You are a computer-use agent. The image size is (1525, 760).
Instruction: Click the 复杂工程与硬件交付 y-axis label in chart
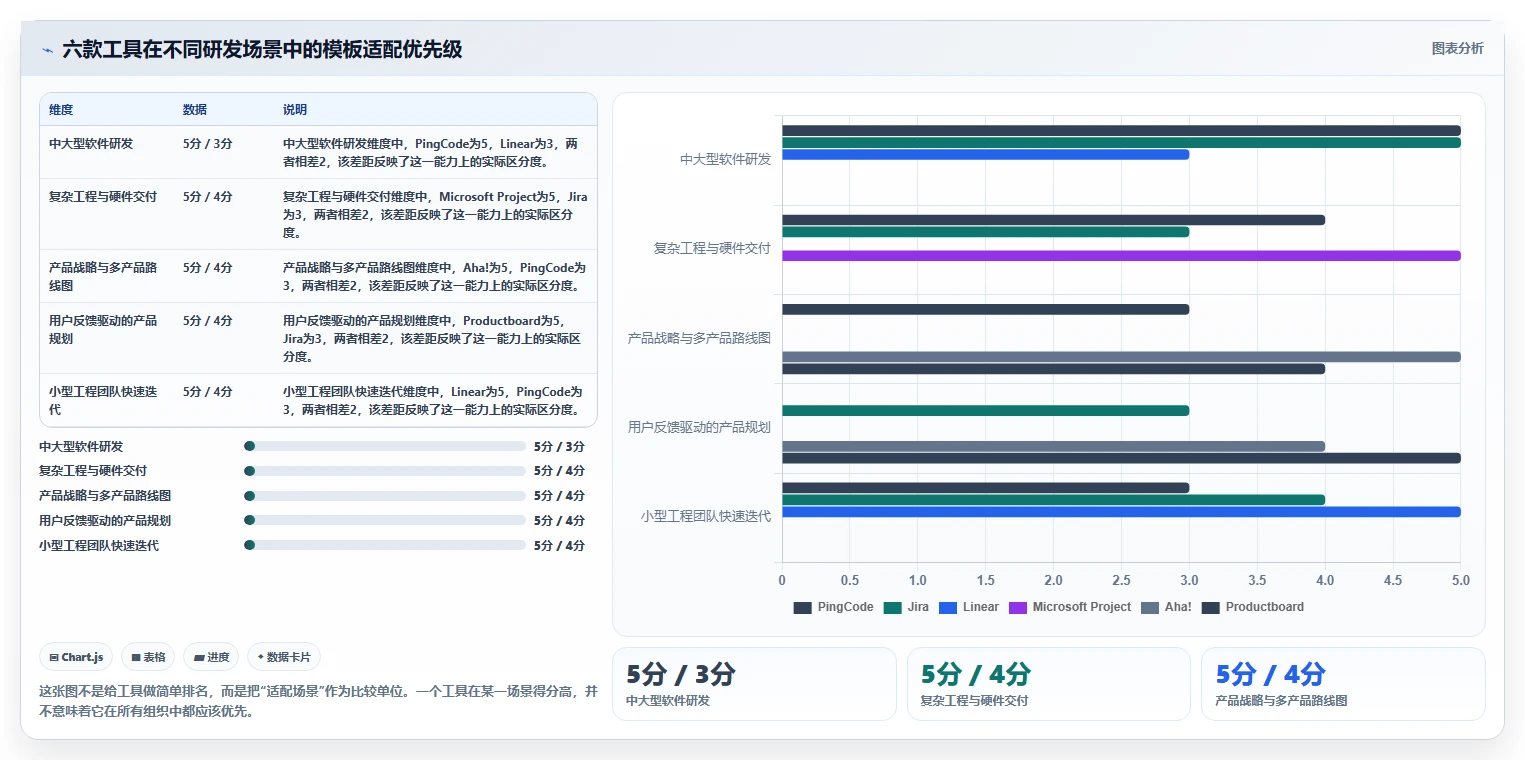coord(712,249)
